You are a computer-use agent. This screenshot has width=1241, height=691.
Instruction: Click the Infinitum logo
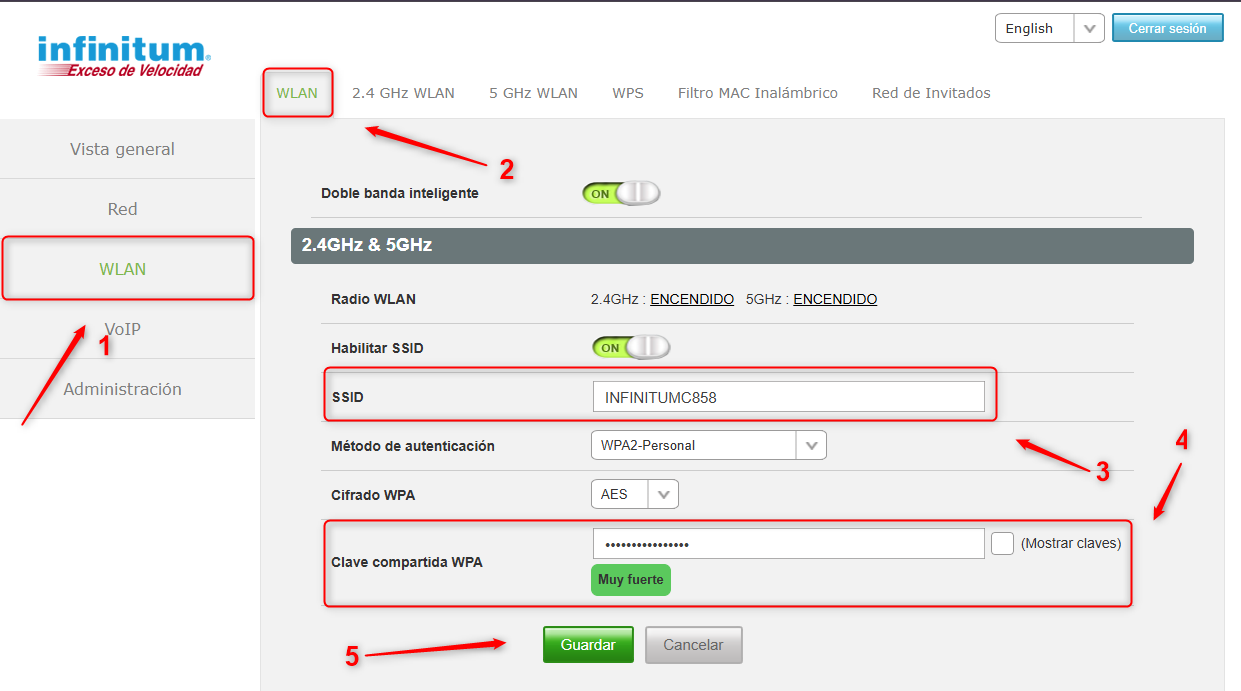coord(123,56)
